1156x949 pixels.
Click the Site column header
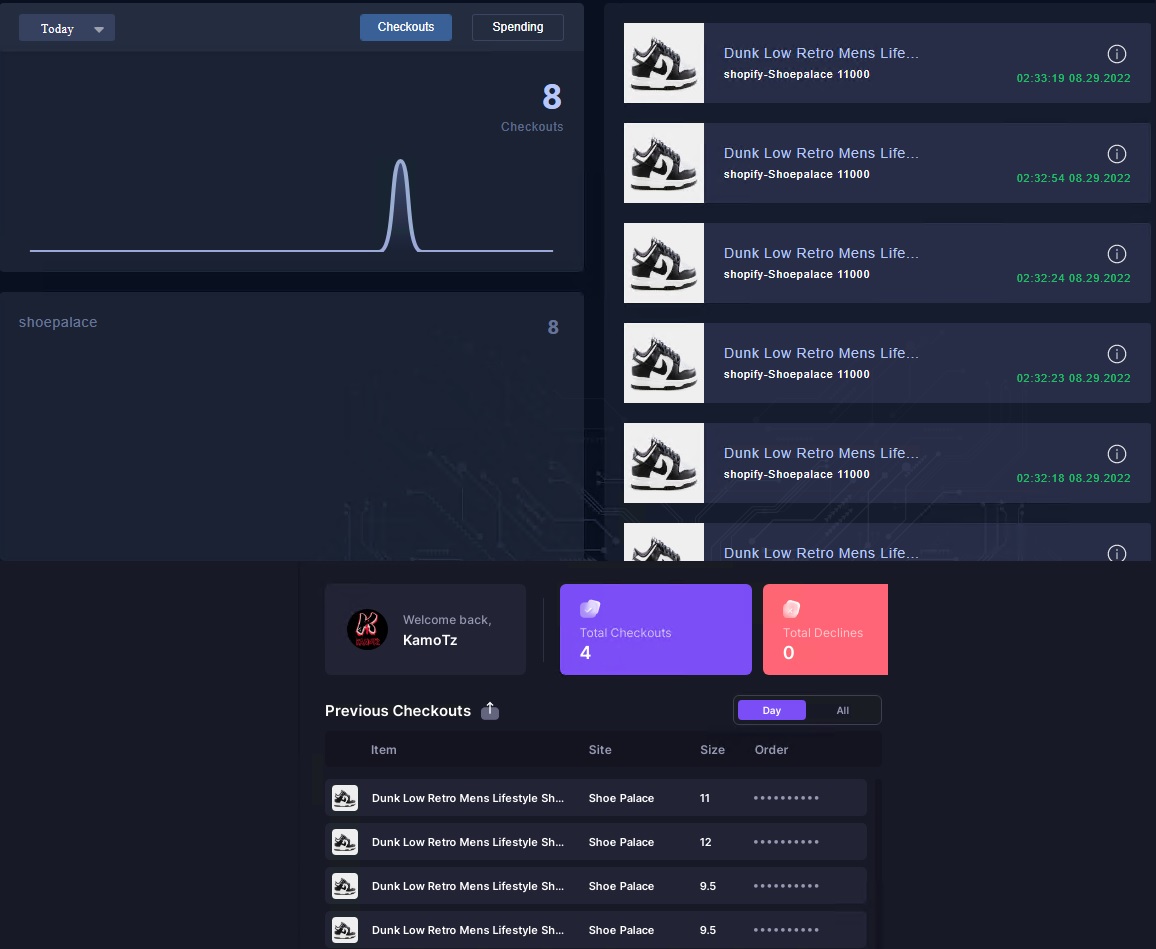click(x=599, y=749)
